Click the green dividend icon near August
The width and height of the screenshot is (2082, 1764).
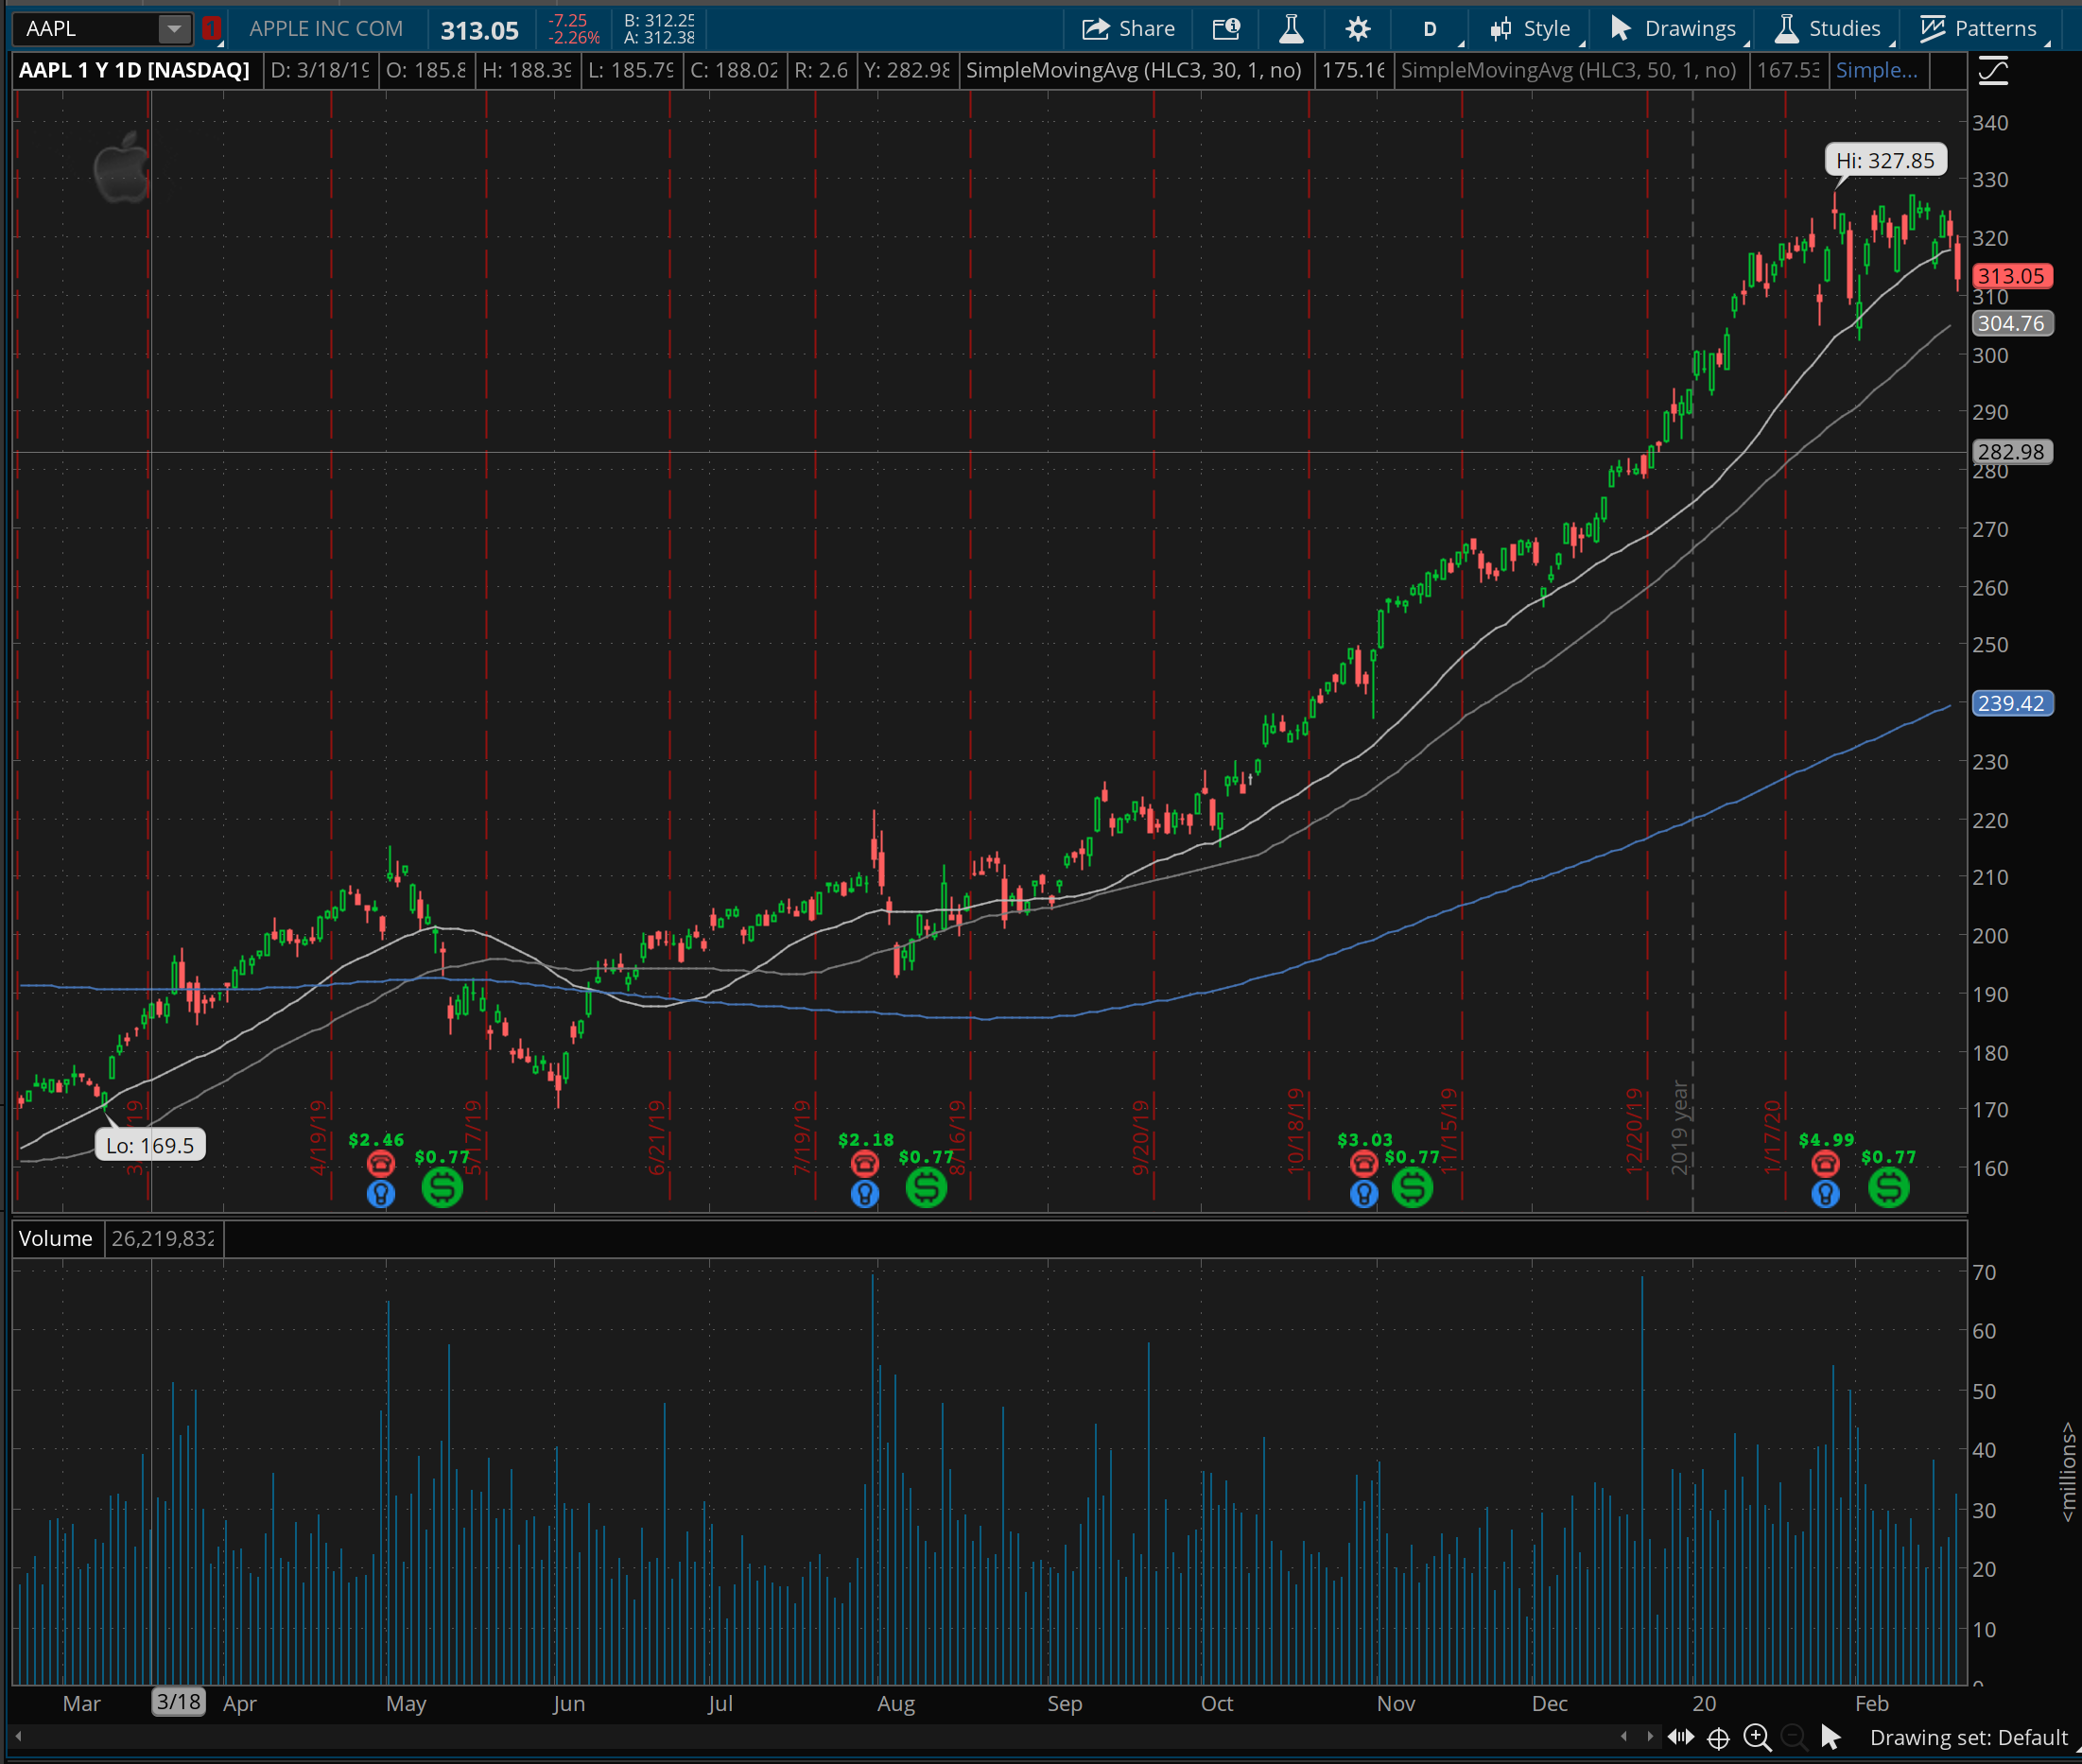[x=926, y=1188]
